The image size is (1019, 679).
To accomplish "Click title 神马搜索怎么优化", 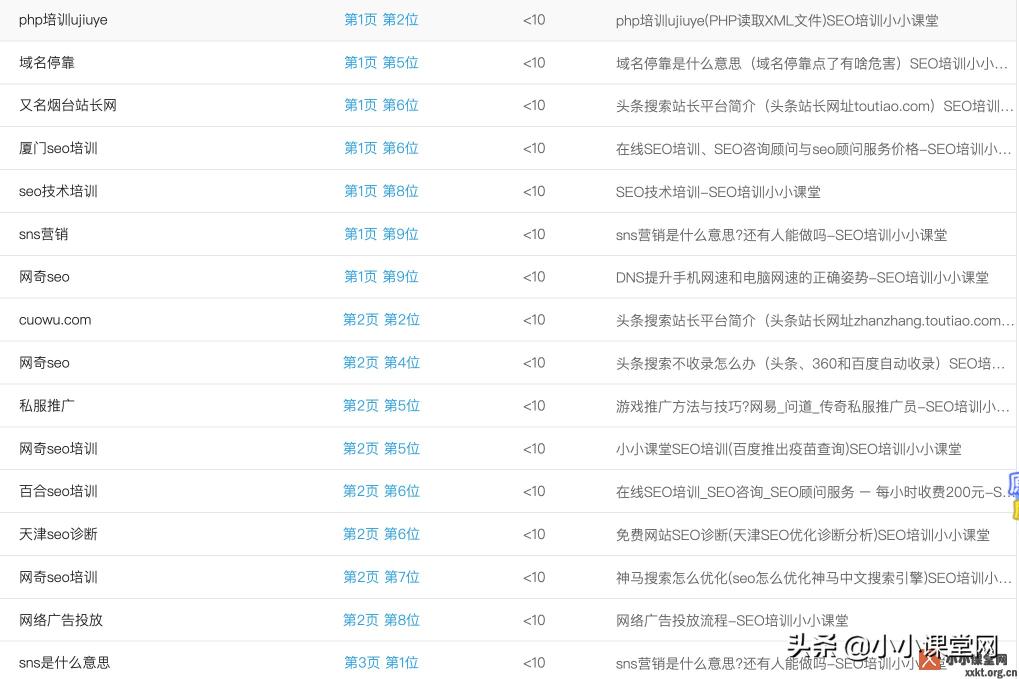I will [814, 578].
